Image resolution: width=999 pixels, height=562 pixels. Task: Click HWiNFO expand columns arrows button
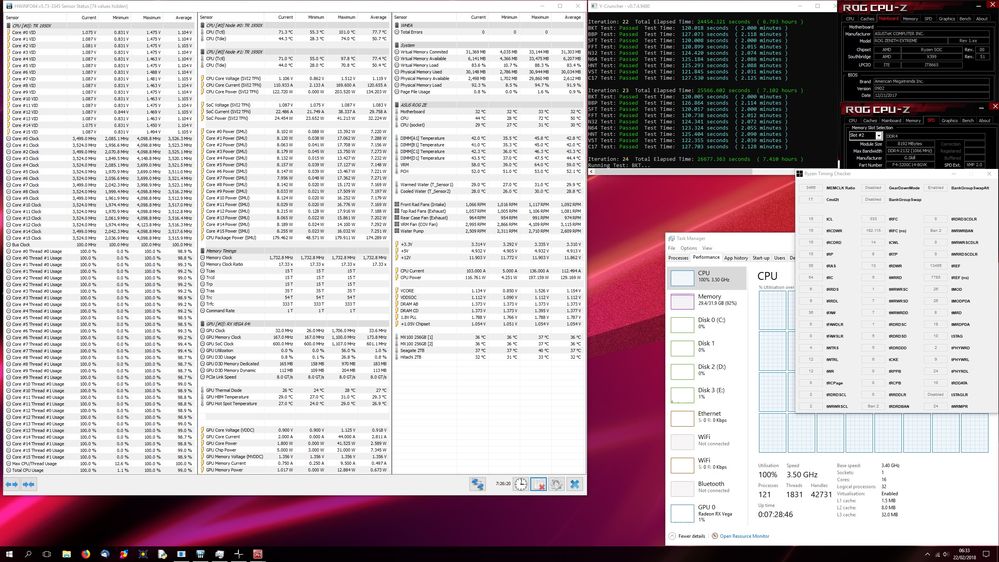click(x=11, y=484)
